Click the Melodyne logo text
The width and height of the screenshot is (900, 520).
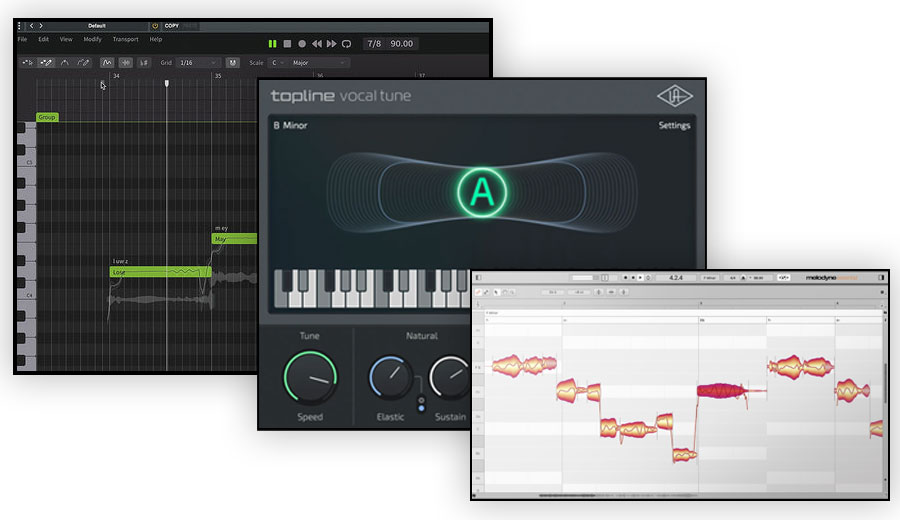tap(832, 278)
